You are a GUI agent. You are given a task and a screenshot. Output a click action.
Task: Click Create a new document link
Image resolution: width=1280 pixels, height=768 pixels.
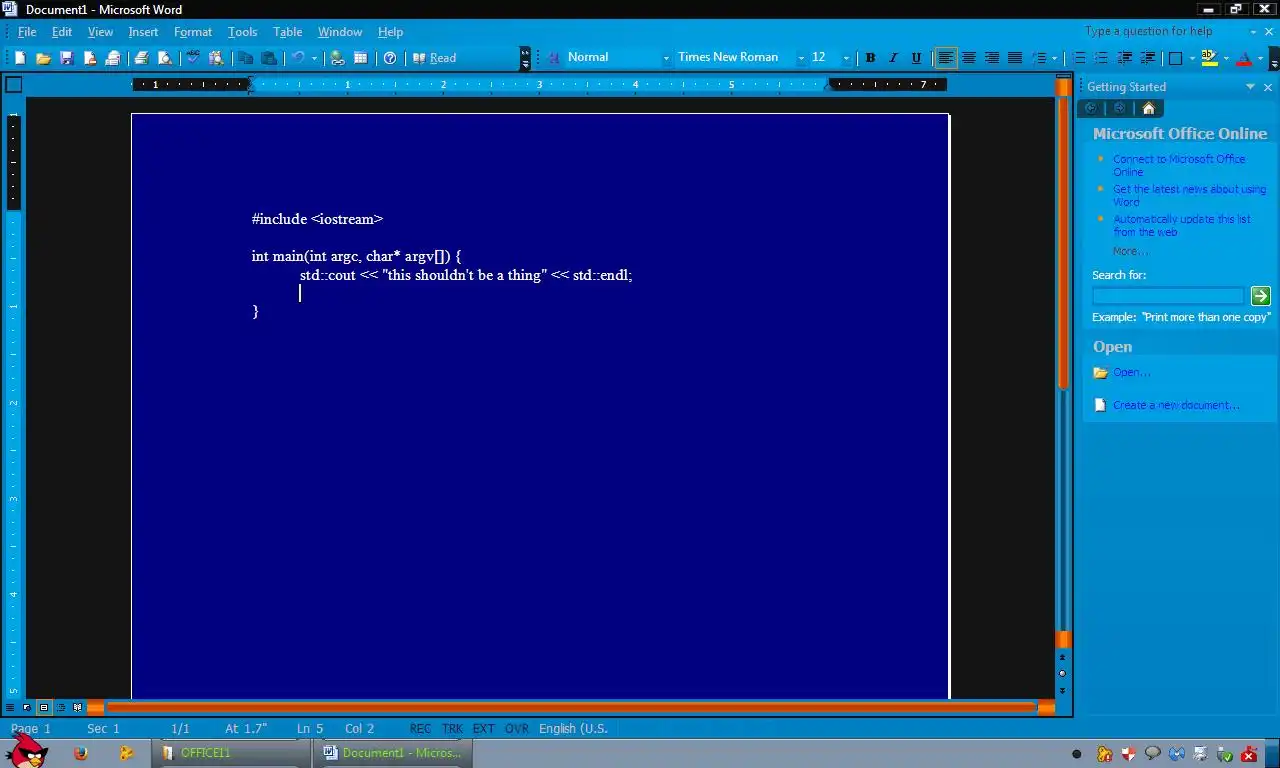tap(1176, 405)
